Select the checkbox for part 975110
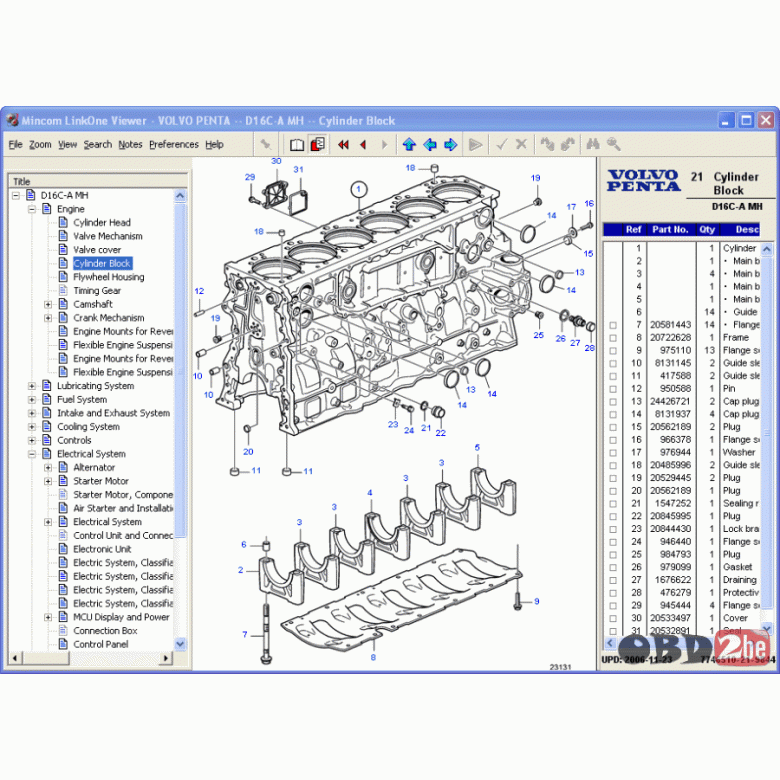Screen dimensions: 780x780 tap(613, 351)
